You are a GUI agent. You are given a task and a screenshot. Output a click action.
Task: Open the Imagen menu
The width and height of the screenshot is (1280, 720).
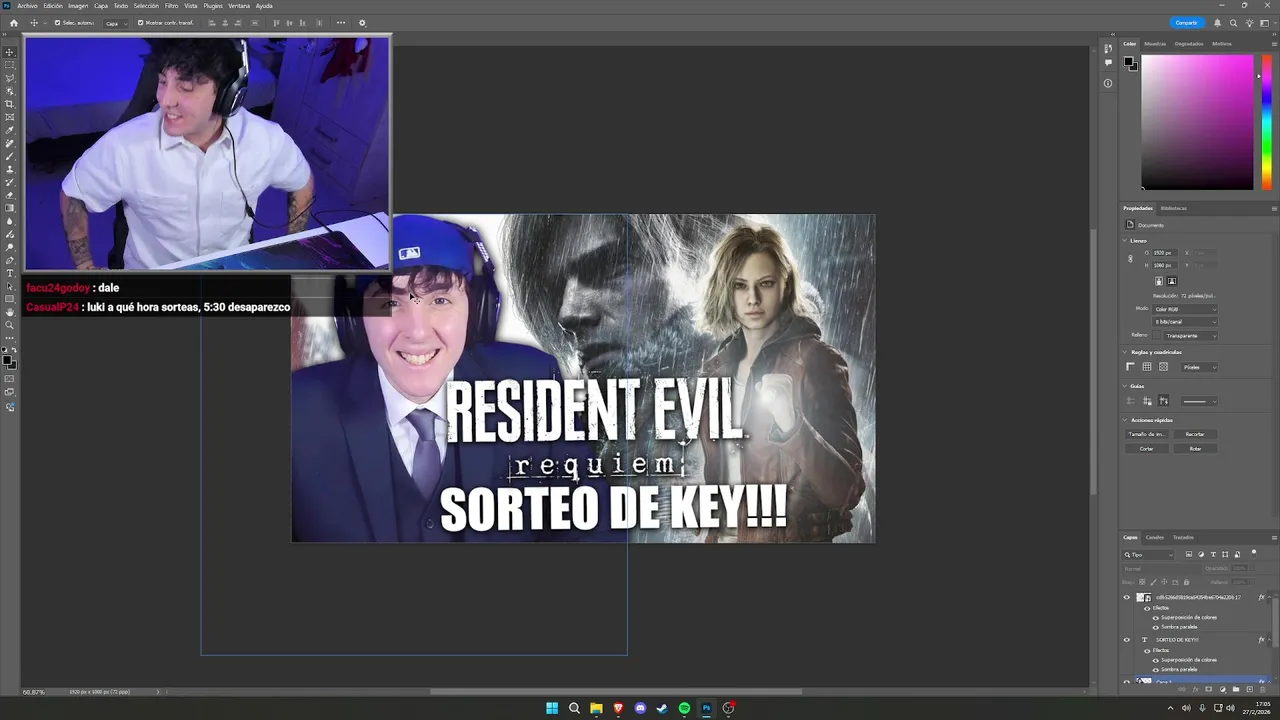pyautogui.click(x=78, y=6)
